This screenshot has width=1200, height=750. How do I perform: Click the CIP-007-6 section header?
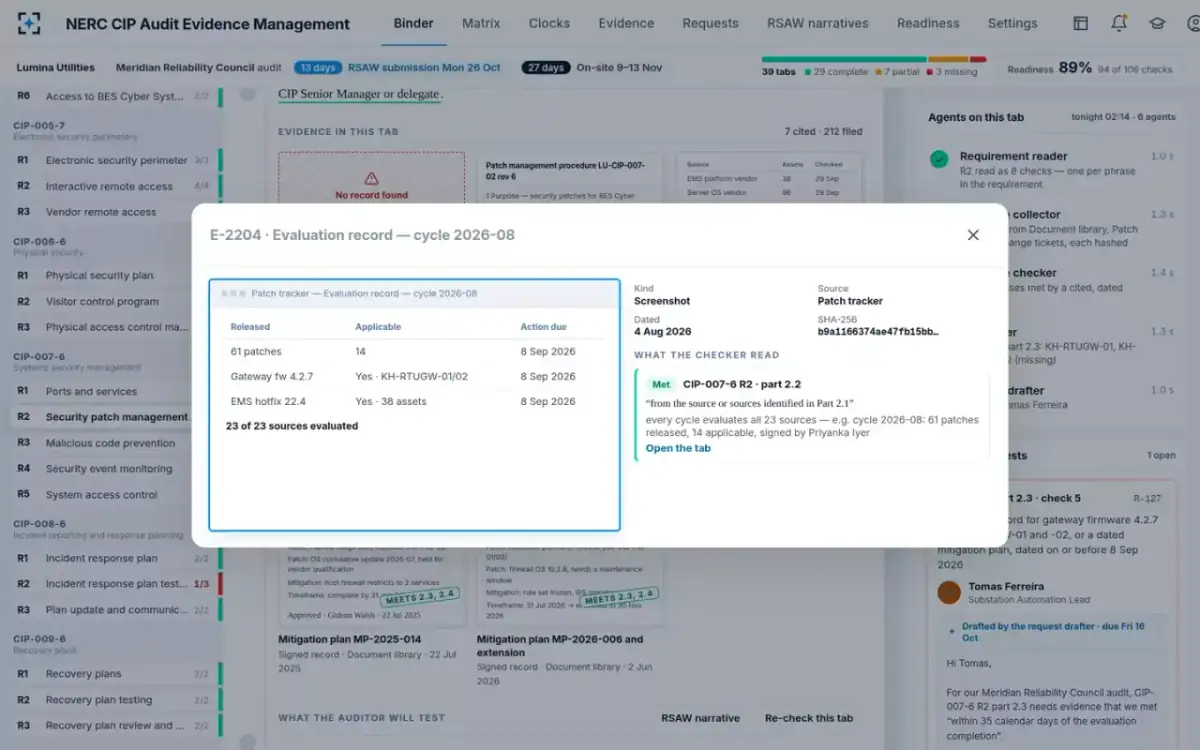point(39,356)
